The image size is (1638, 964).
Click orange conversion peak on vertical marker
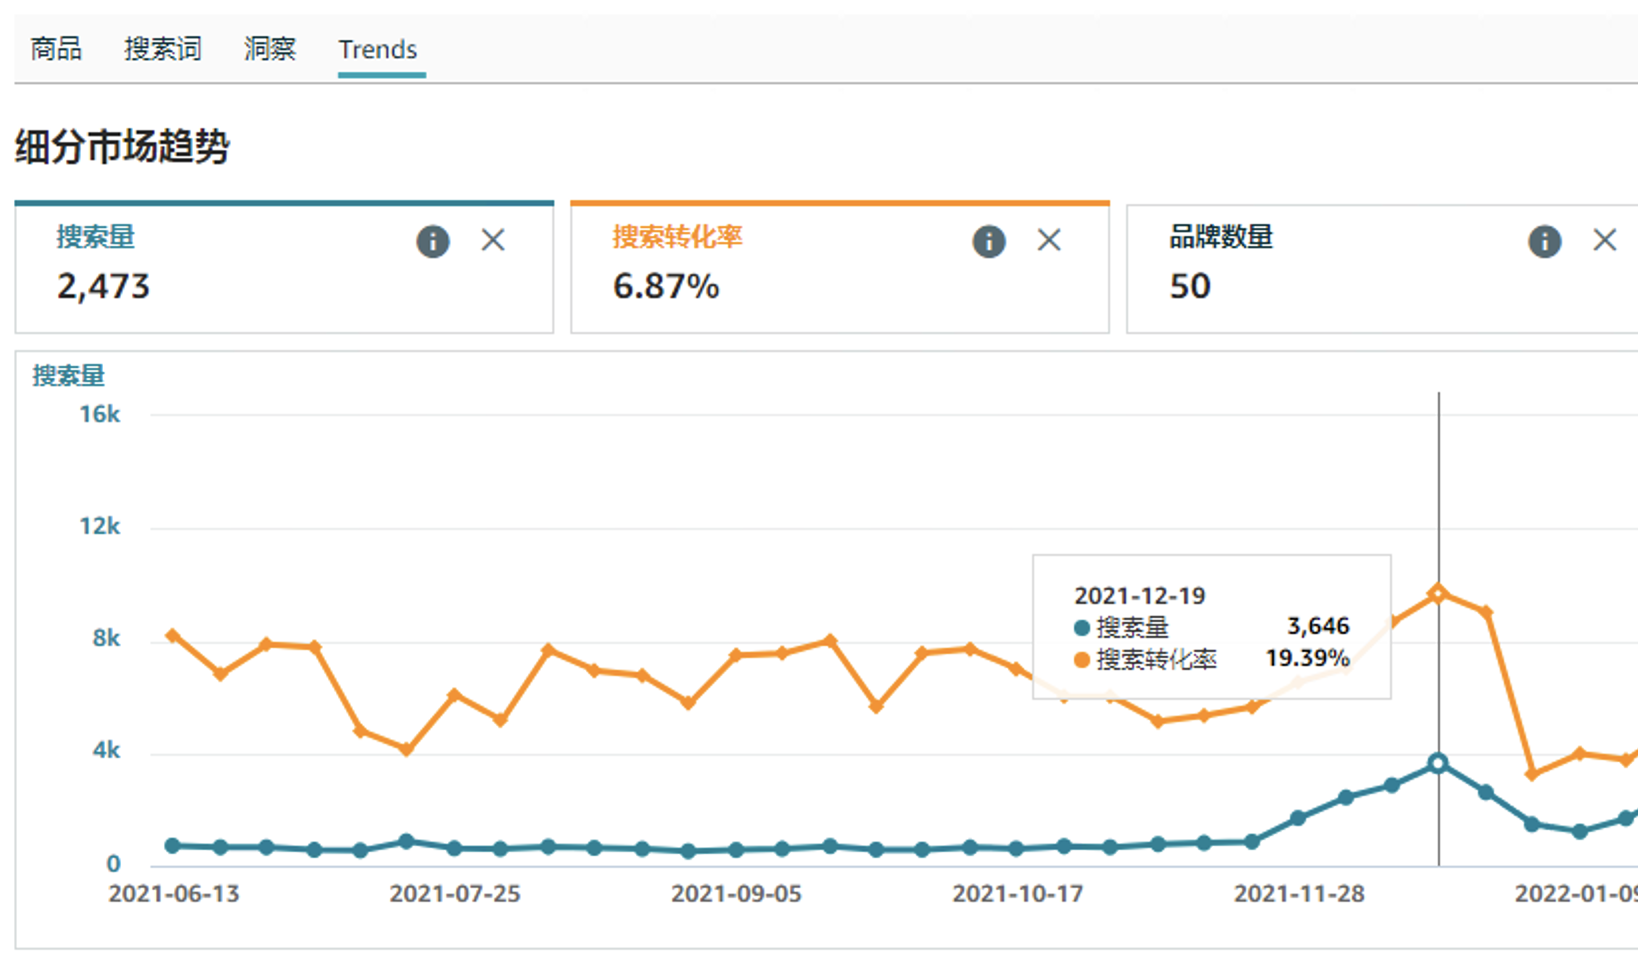click(x=1438, y=593)
